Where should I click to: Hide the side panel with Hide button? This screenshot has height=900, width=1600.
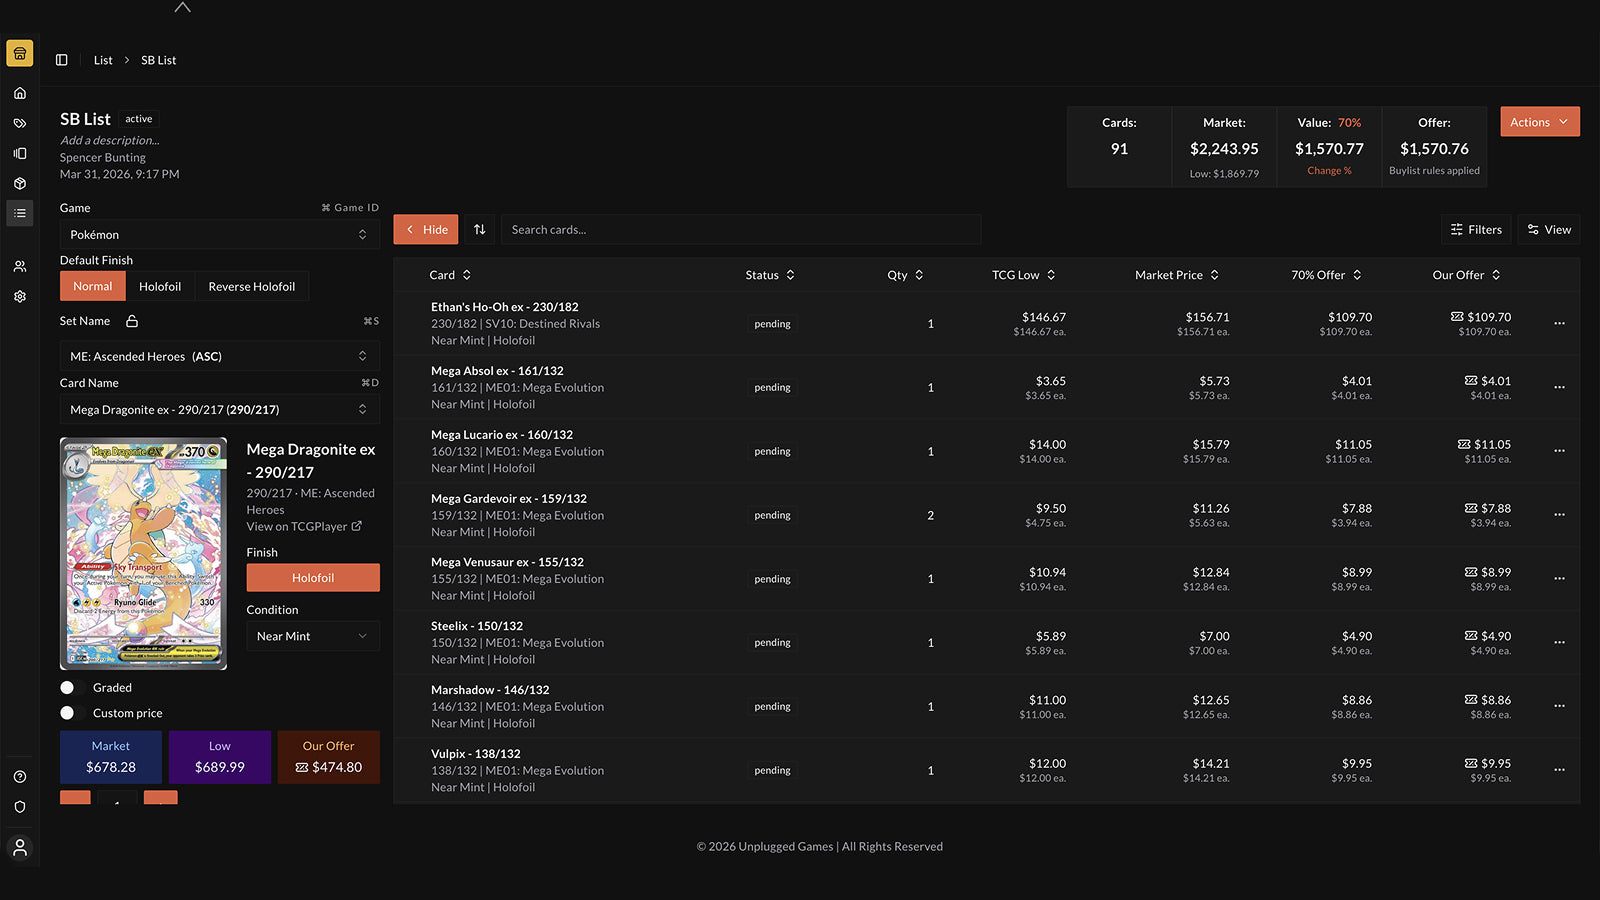pyautogui.click(x=426, y=229)
